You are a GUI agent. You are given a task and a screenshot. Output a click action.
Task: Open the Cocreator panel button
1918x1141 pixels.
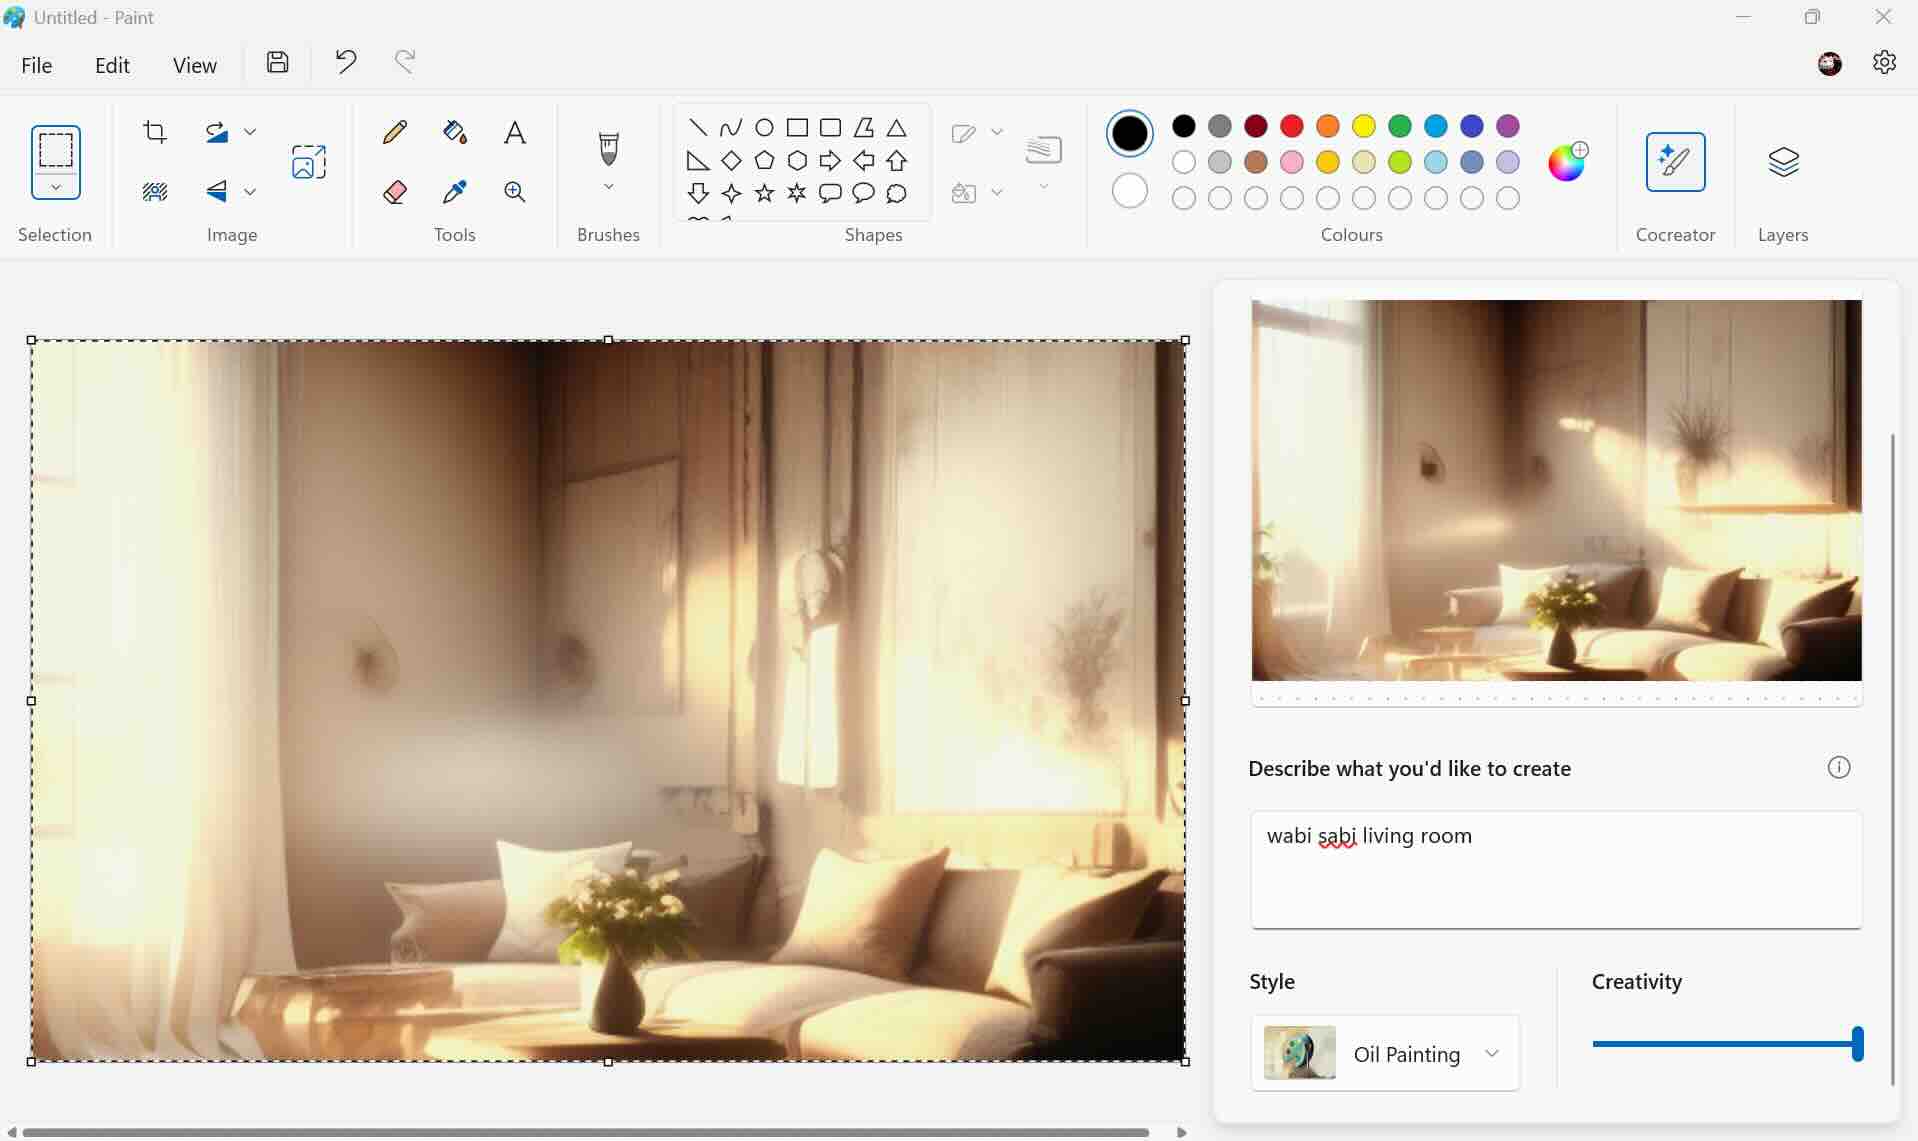click(1675, 162)
